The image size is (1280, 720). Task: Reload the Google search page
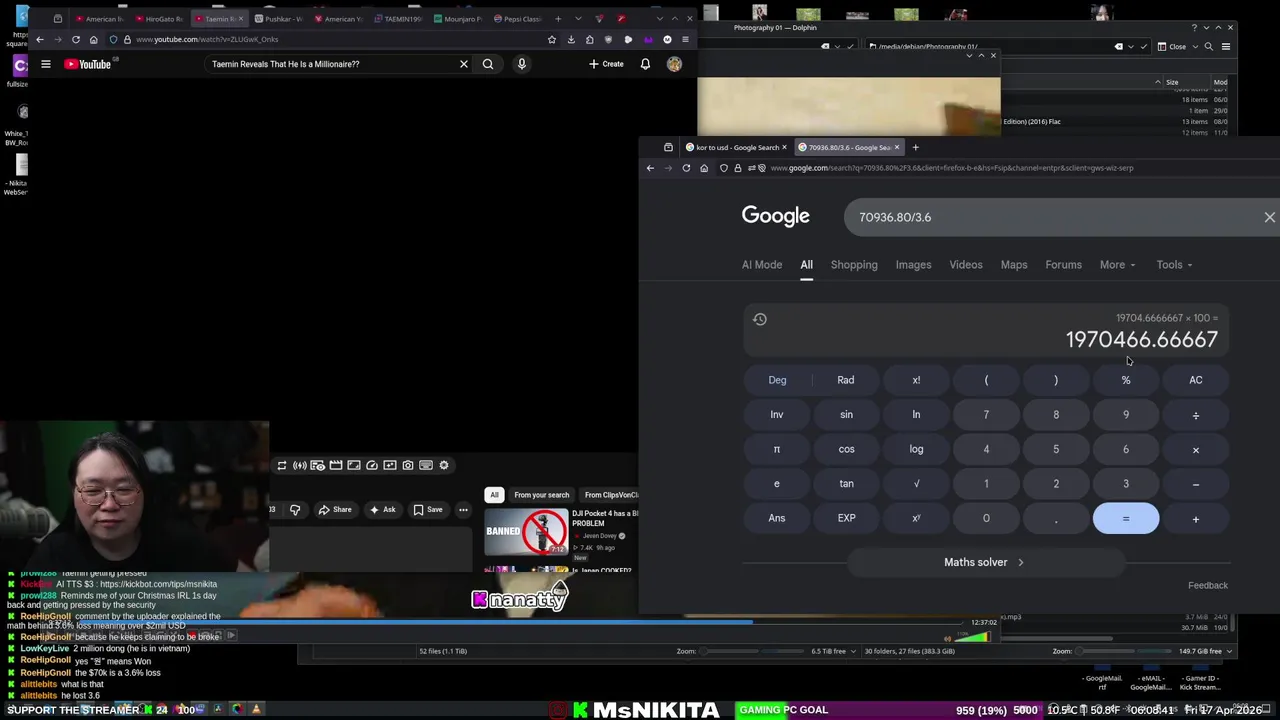686,168
